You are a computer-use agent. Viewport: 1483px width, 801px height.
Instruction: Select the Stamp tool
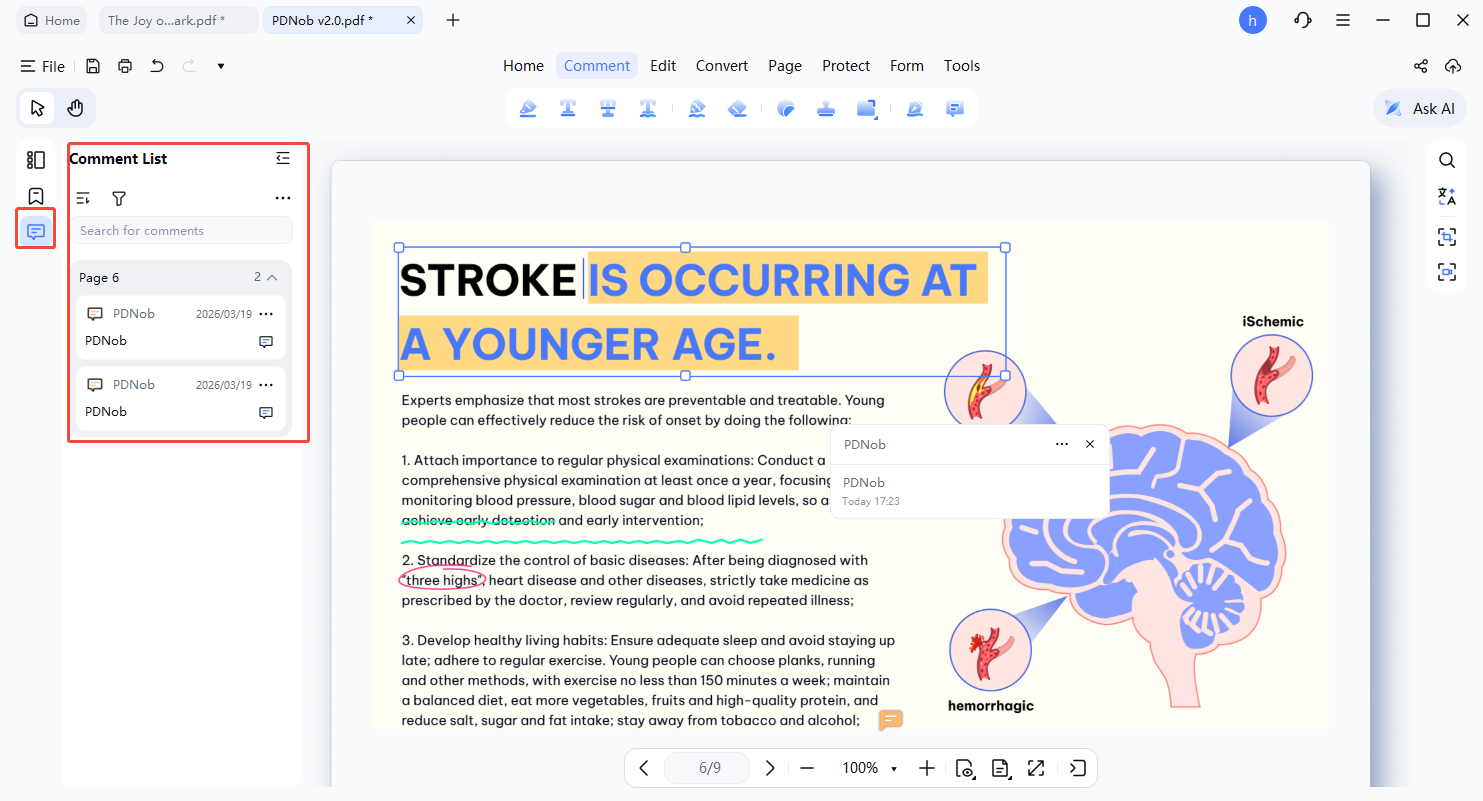tap(826, 109)
